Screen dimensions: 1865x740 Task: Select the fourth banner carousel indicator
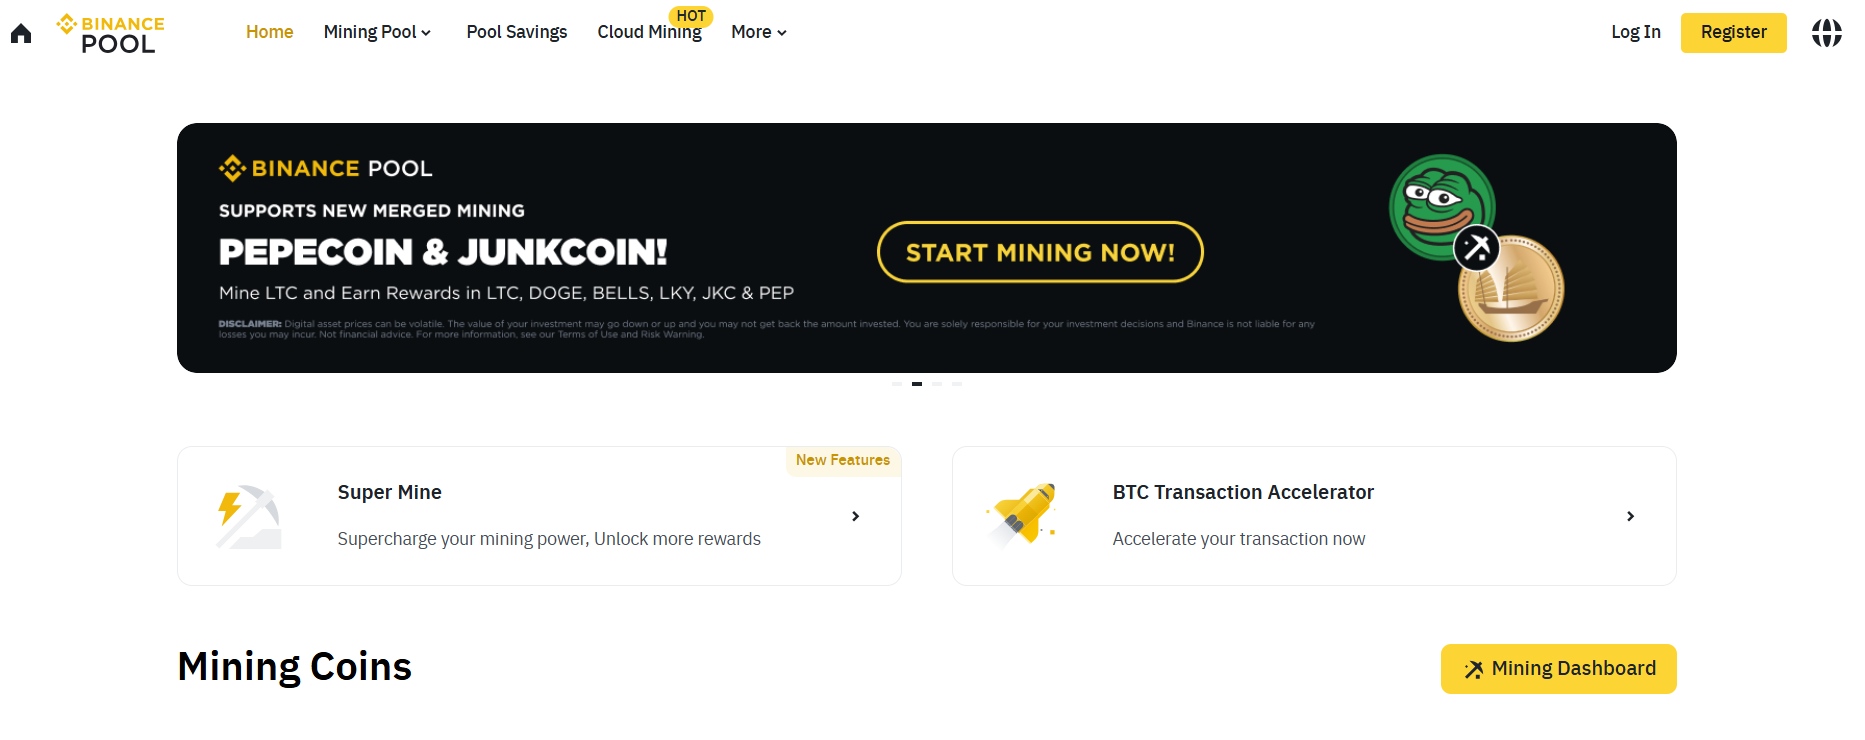[957, 384]
